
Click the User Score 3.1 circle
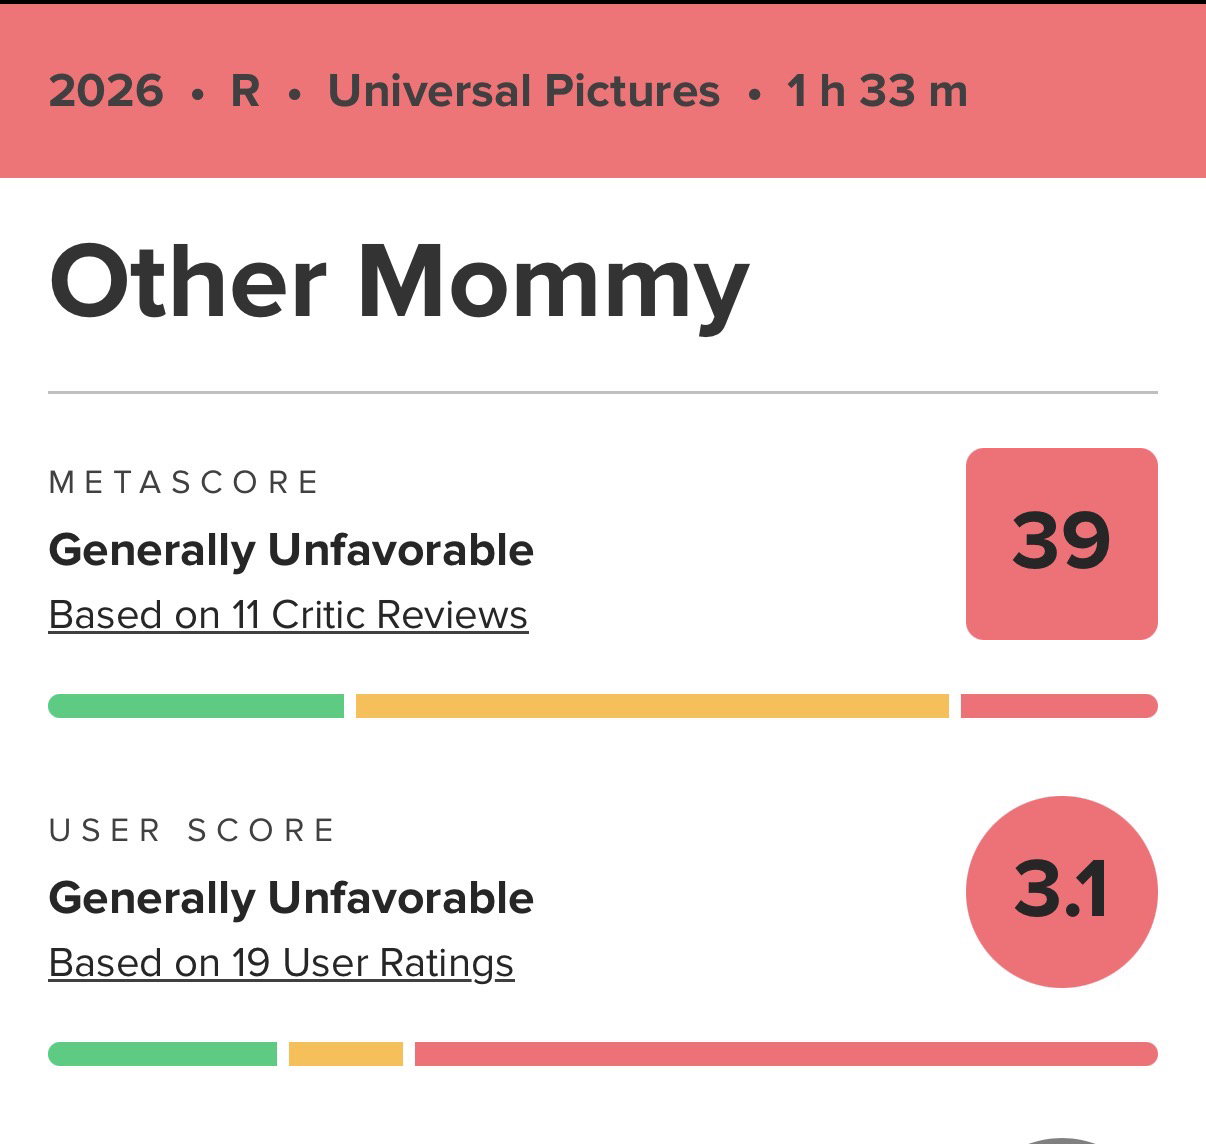[1062, 892]
